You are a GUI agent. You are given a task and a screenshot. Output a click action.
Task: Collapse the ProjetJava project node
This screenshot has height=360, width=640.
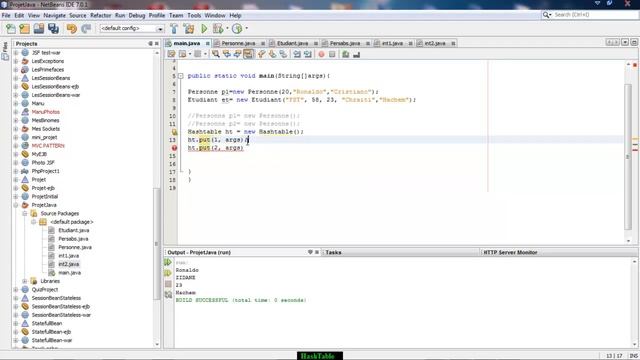pos(16,205)
